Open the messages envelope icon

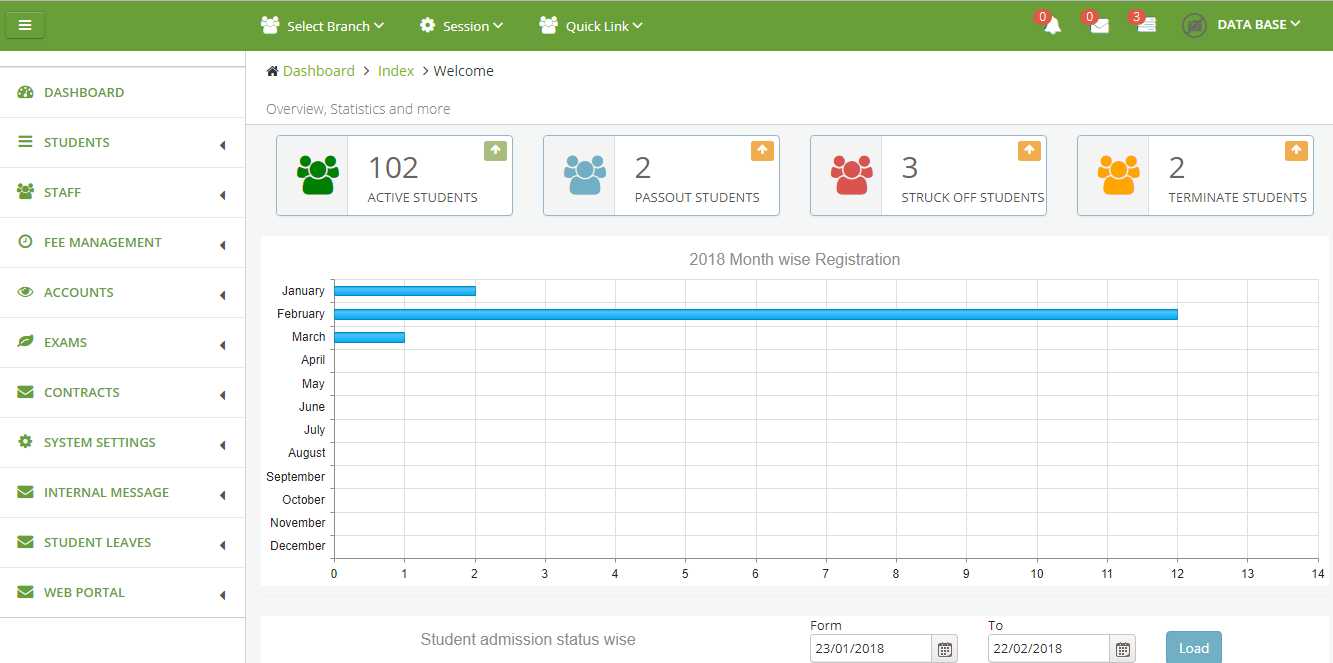point(1099,26)
